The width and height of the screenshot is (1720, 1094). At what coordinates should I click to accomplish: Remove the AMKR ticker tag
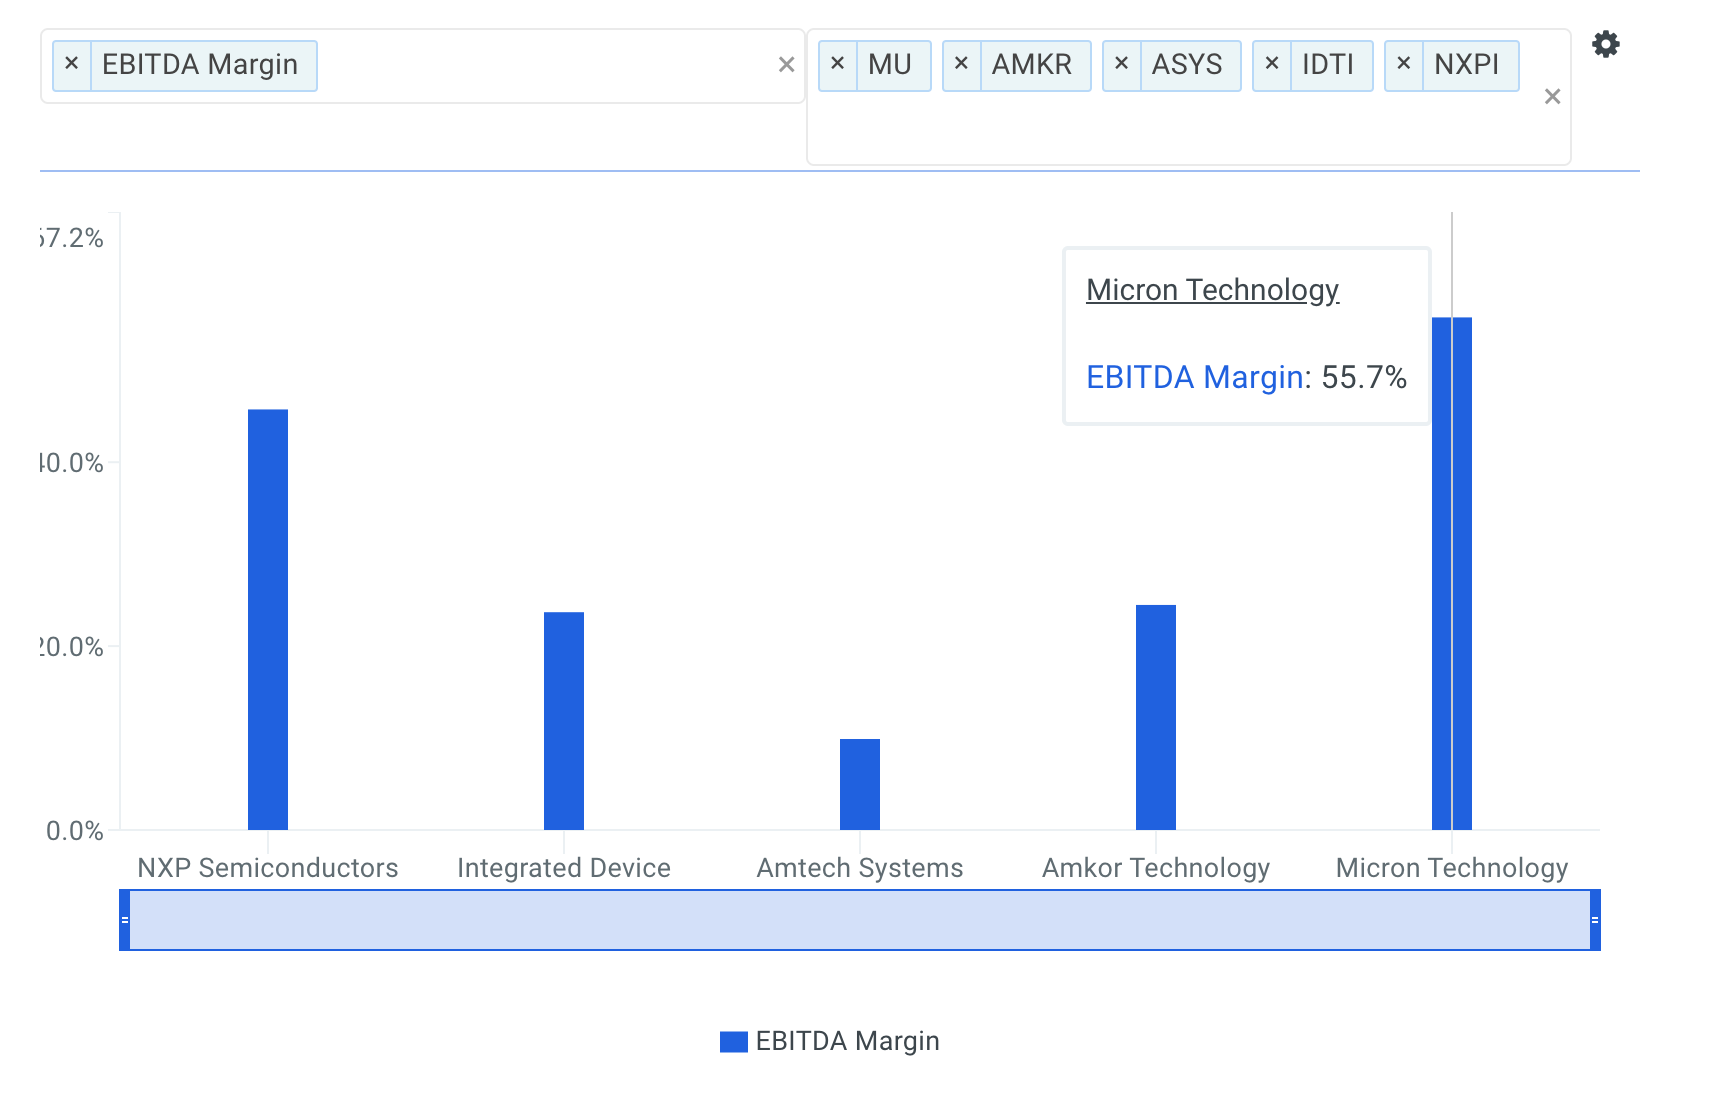[962, 65]
